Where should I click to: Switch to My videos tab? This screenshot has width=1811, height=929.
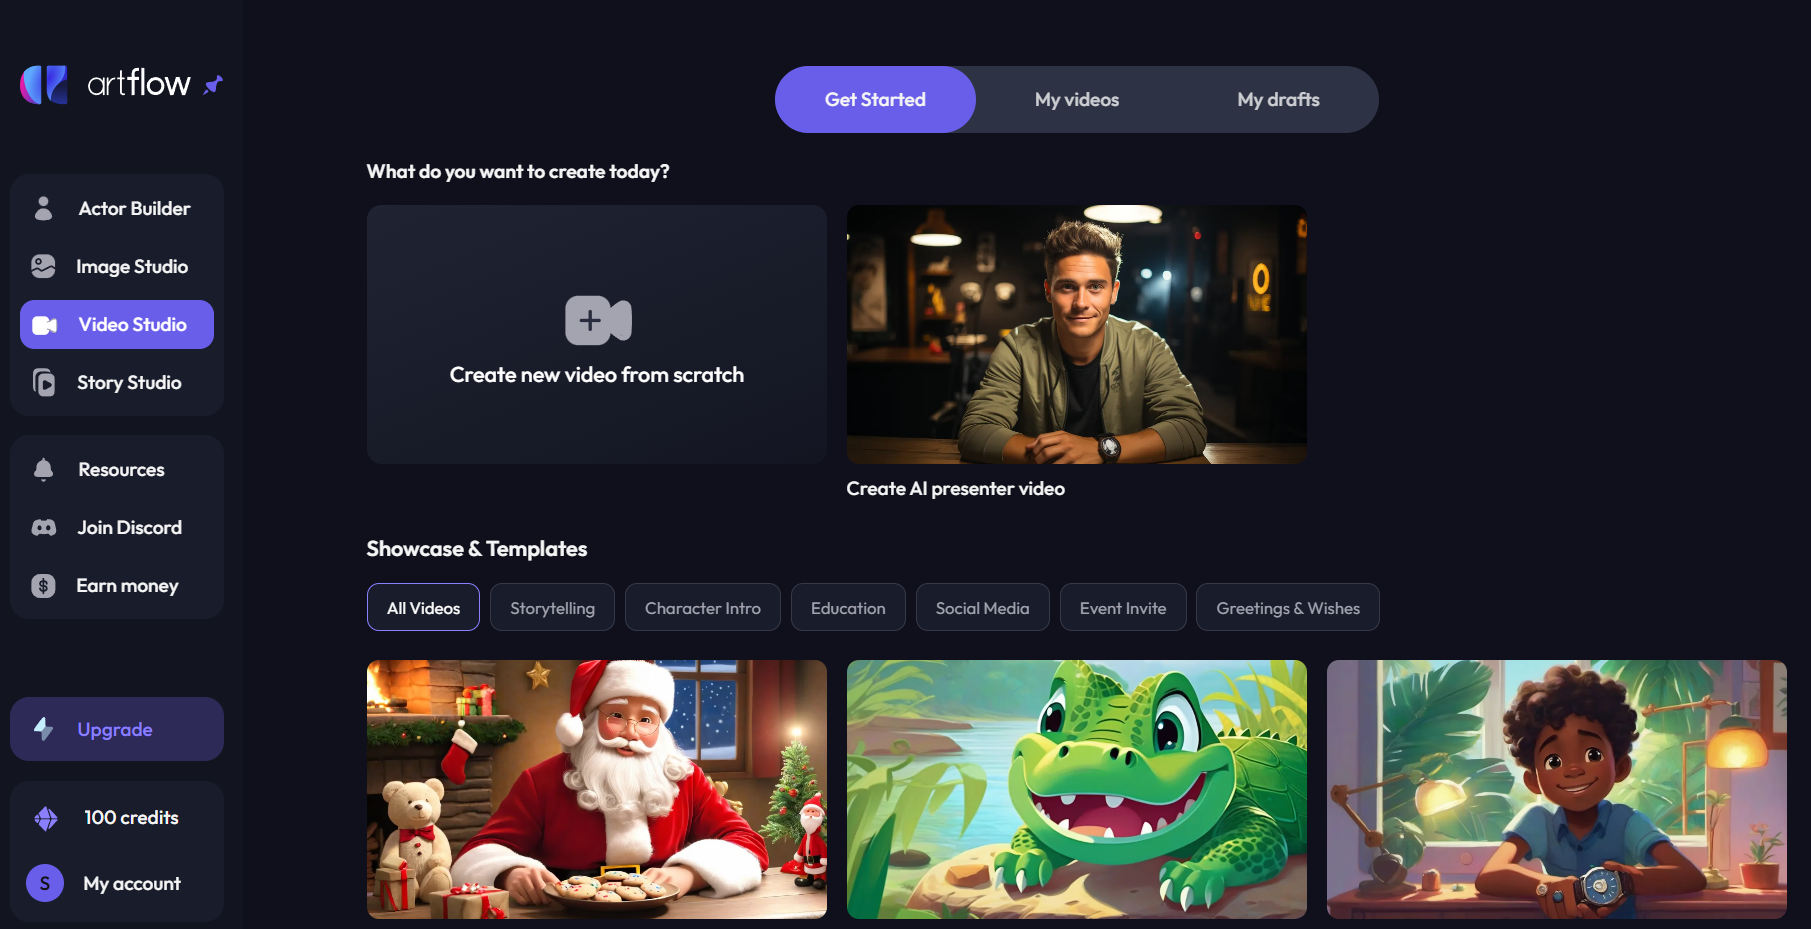click(x=1077, y=99)
